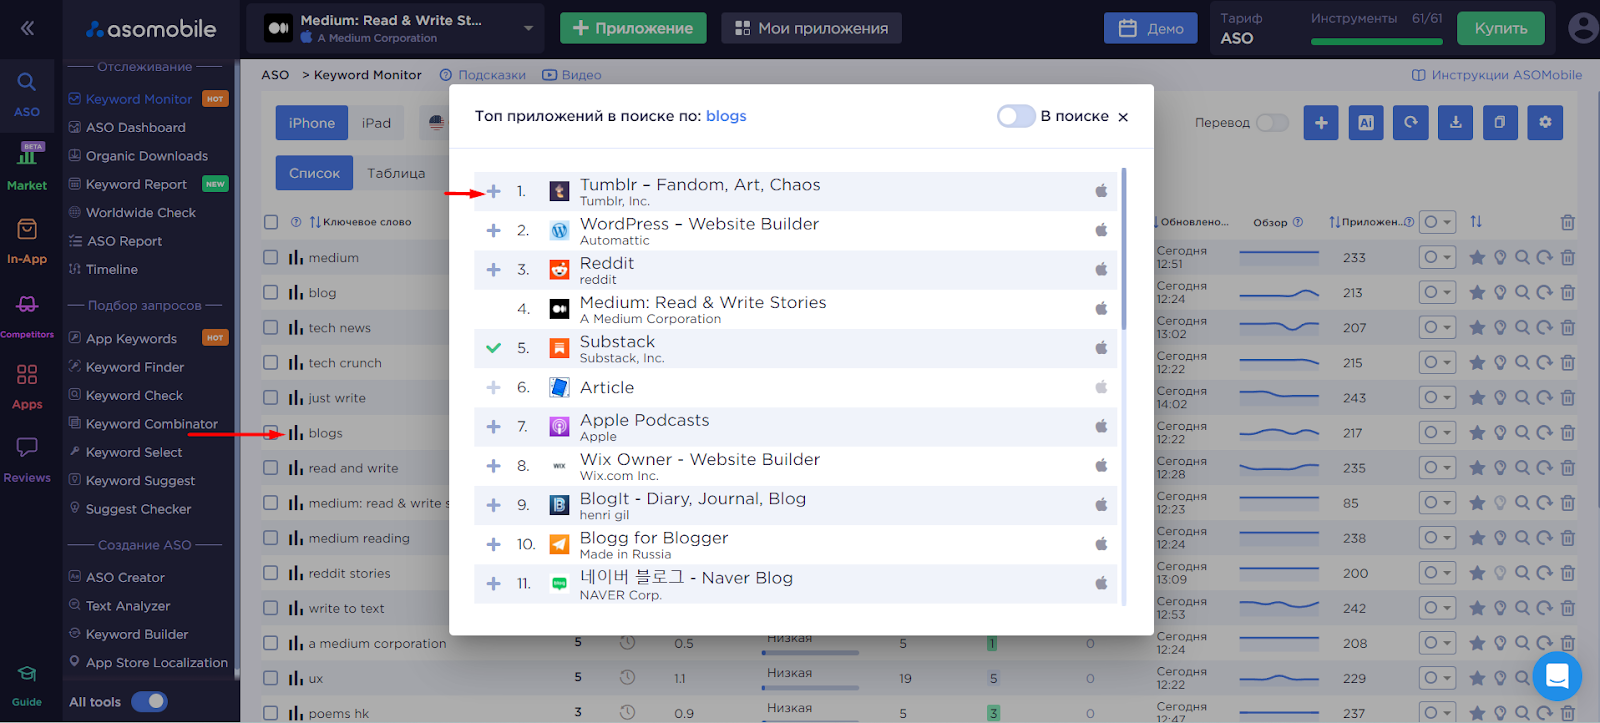Add BlogIt app with the plus icon
The image size is (1600, 723).
(x=493, y=505)
